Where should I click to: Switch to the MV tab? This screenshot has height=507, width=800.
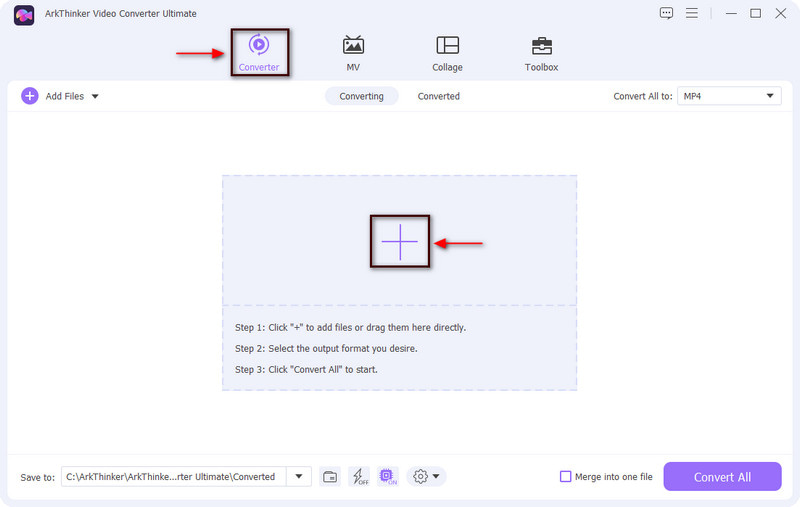pos(353,53)
